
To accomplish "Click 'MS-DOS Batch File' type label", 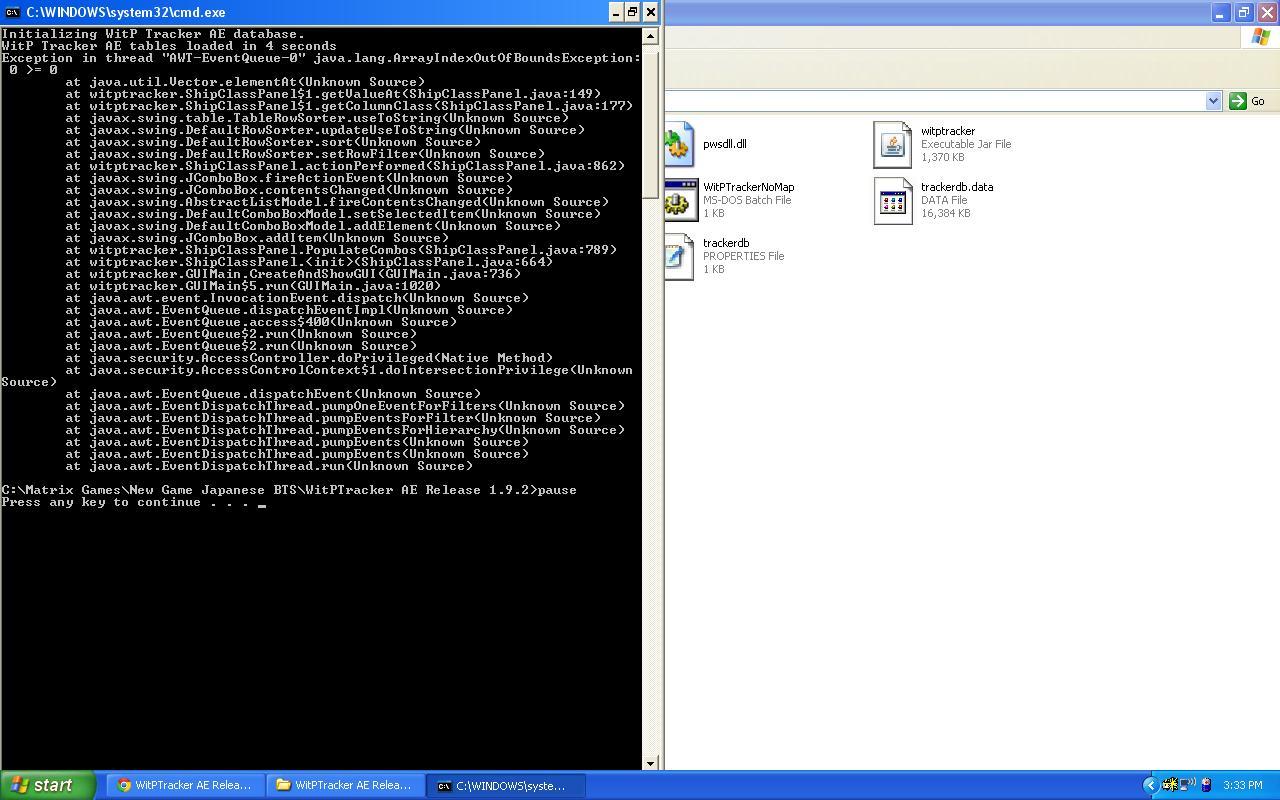I will pyautogui.click(x=747, y=200).
